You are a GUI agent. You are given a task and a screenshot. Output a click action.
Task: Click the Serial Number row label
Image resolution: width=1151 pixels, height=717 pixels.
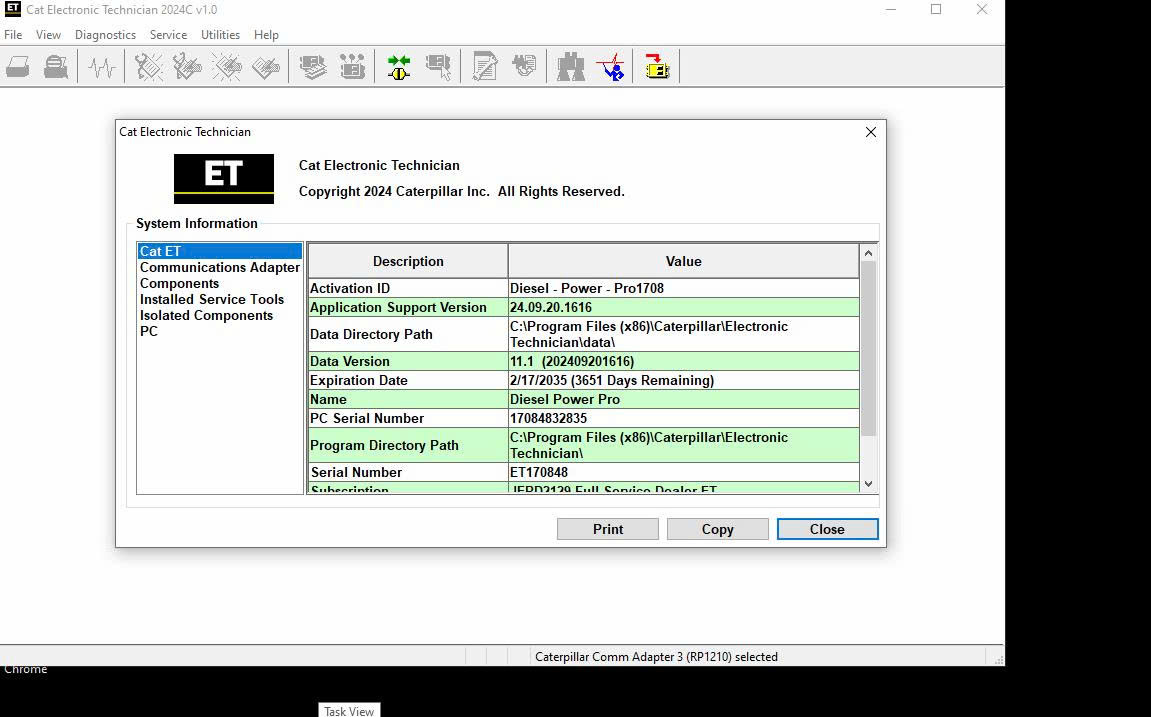tap(356, 473)
